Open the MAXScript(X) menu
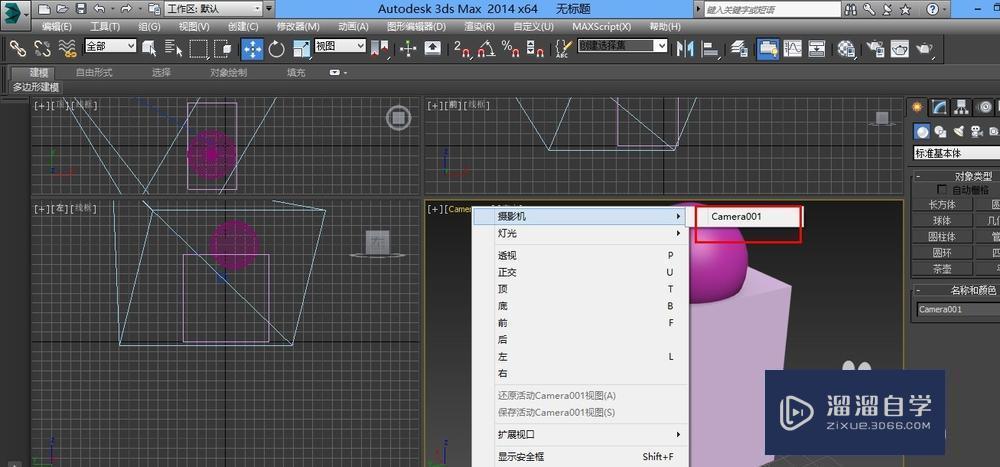The width and height of the screenshot is (1000, 467). pos(601,27)
